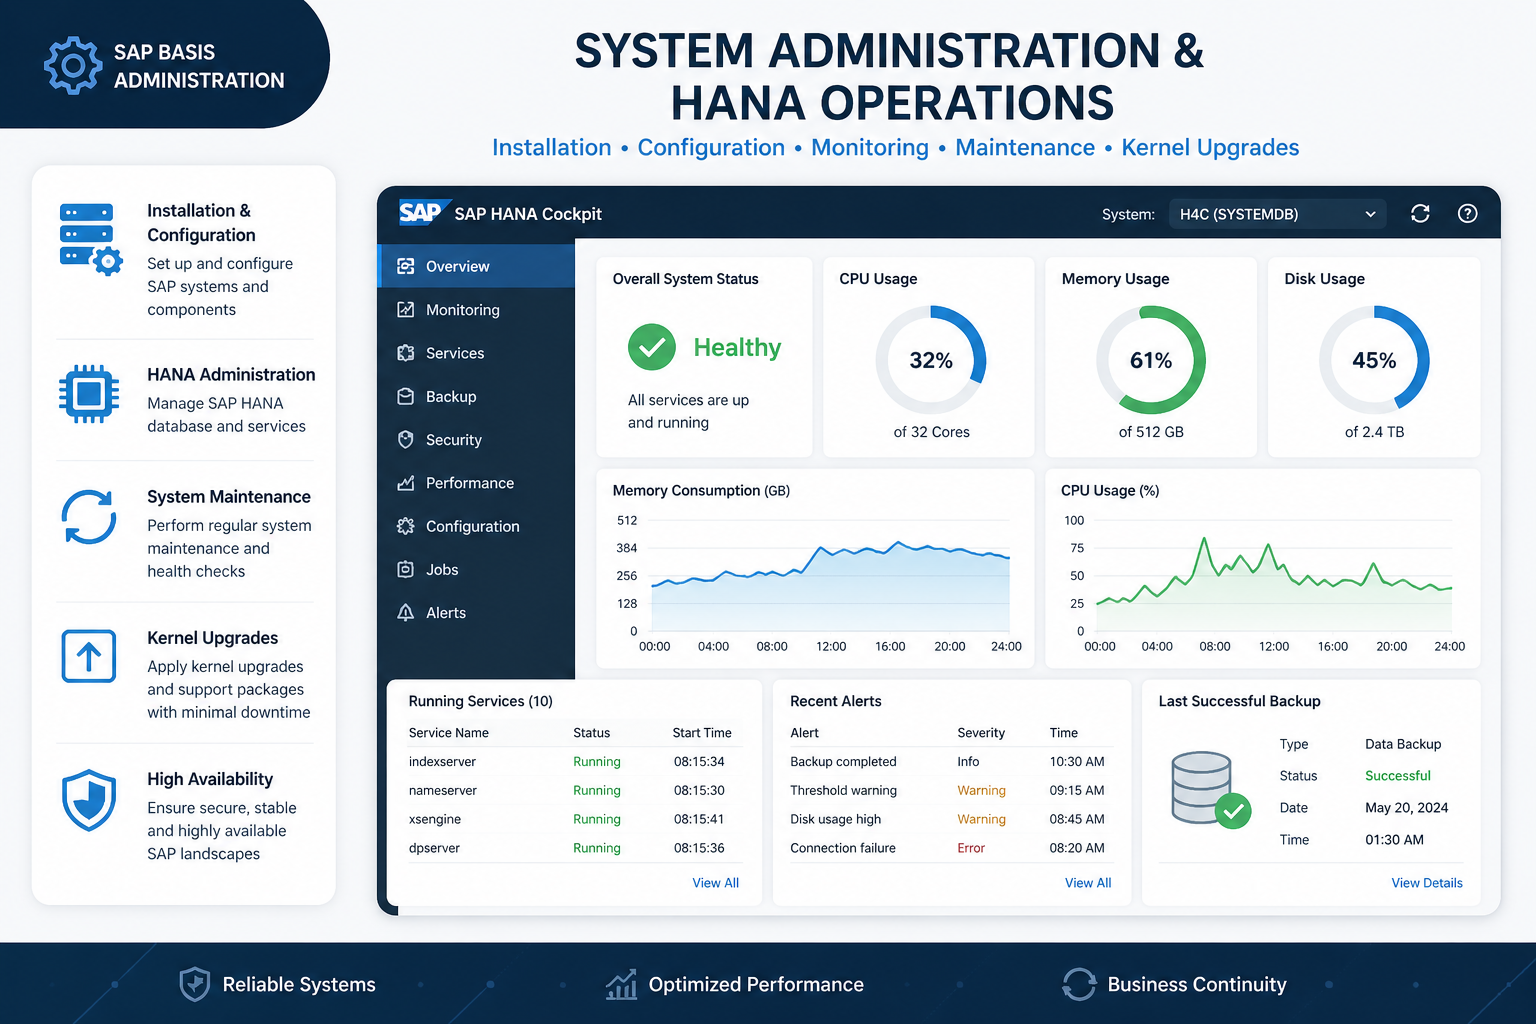Click the Installation & Configuration server icon
1536x1024 pixels.
pos(90,239)
